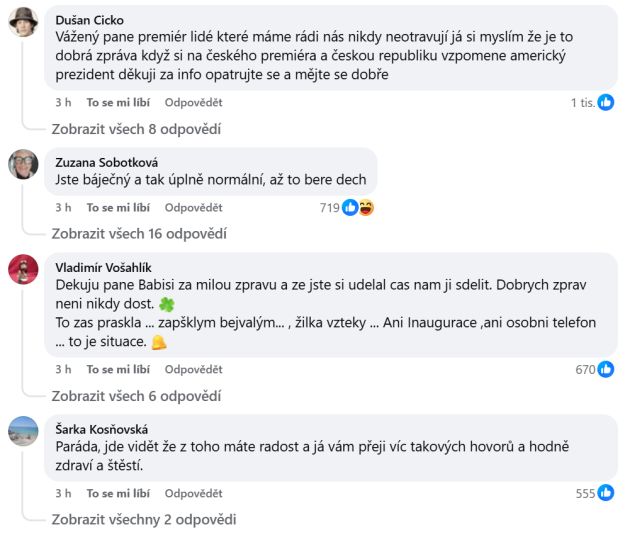Expand 'Zobrazit všechny 2 odpovědi'
The height and width of the screenshot is (537, 640).
(144, 519)
